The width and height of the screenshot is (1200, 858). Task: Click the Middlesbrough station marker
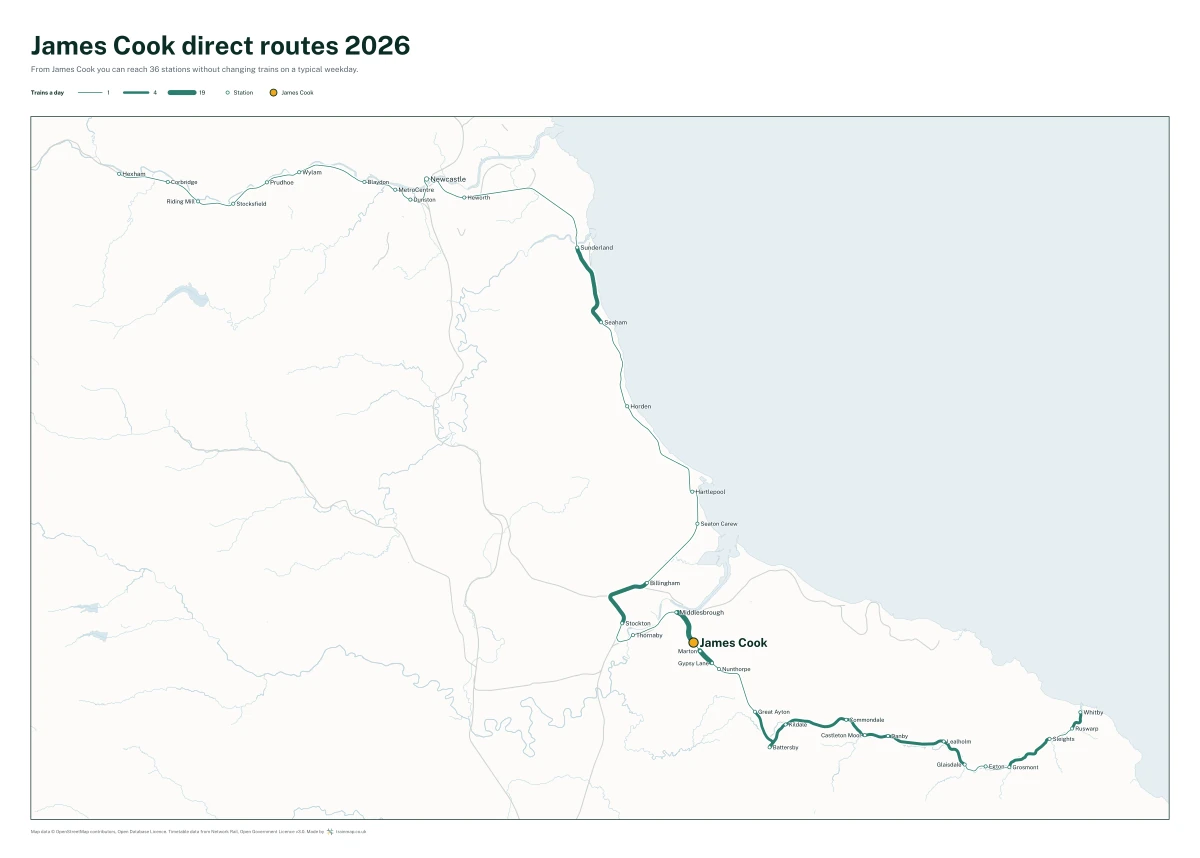click(677, 612)
